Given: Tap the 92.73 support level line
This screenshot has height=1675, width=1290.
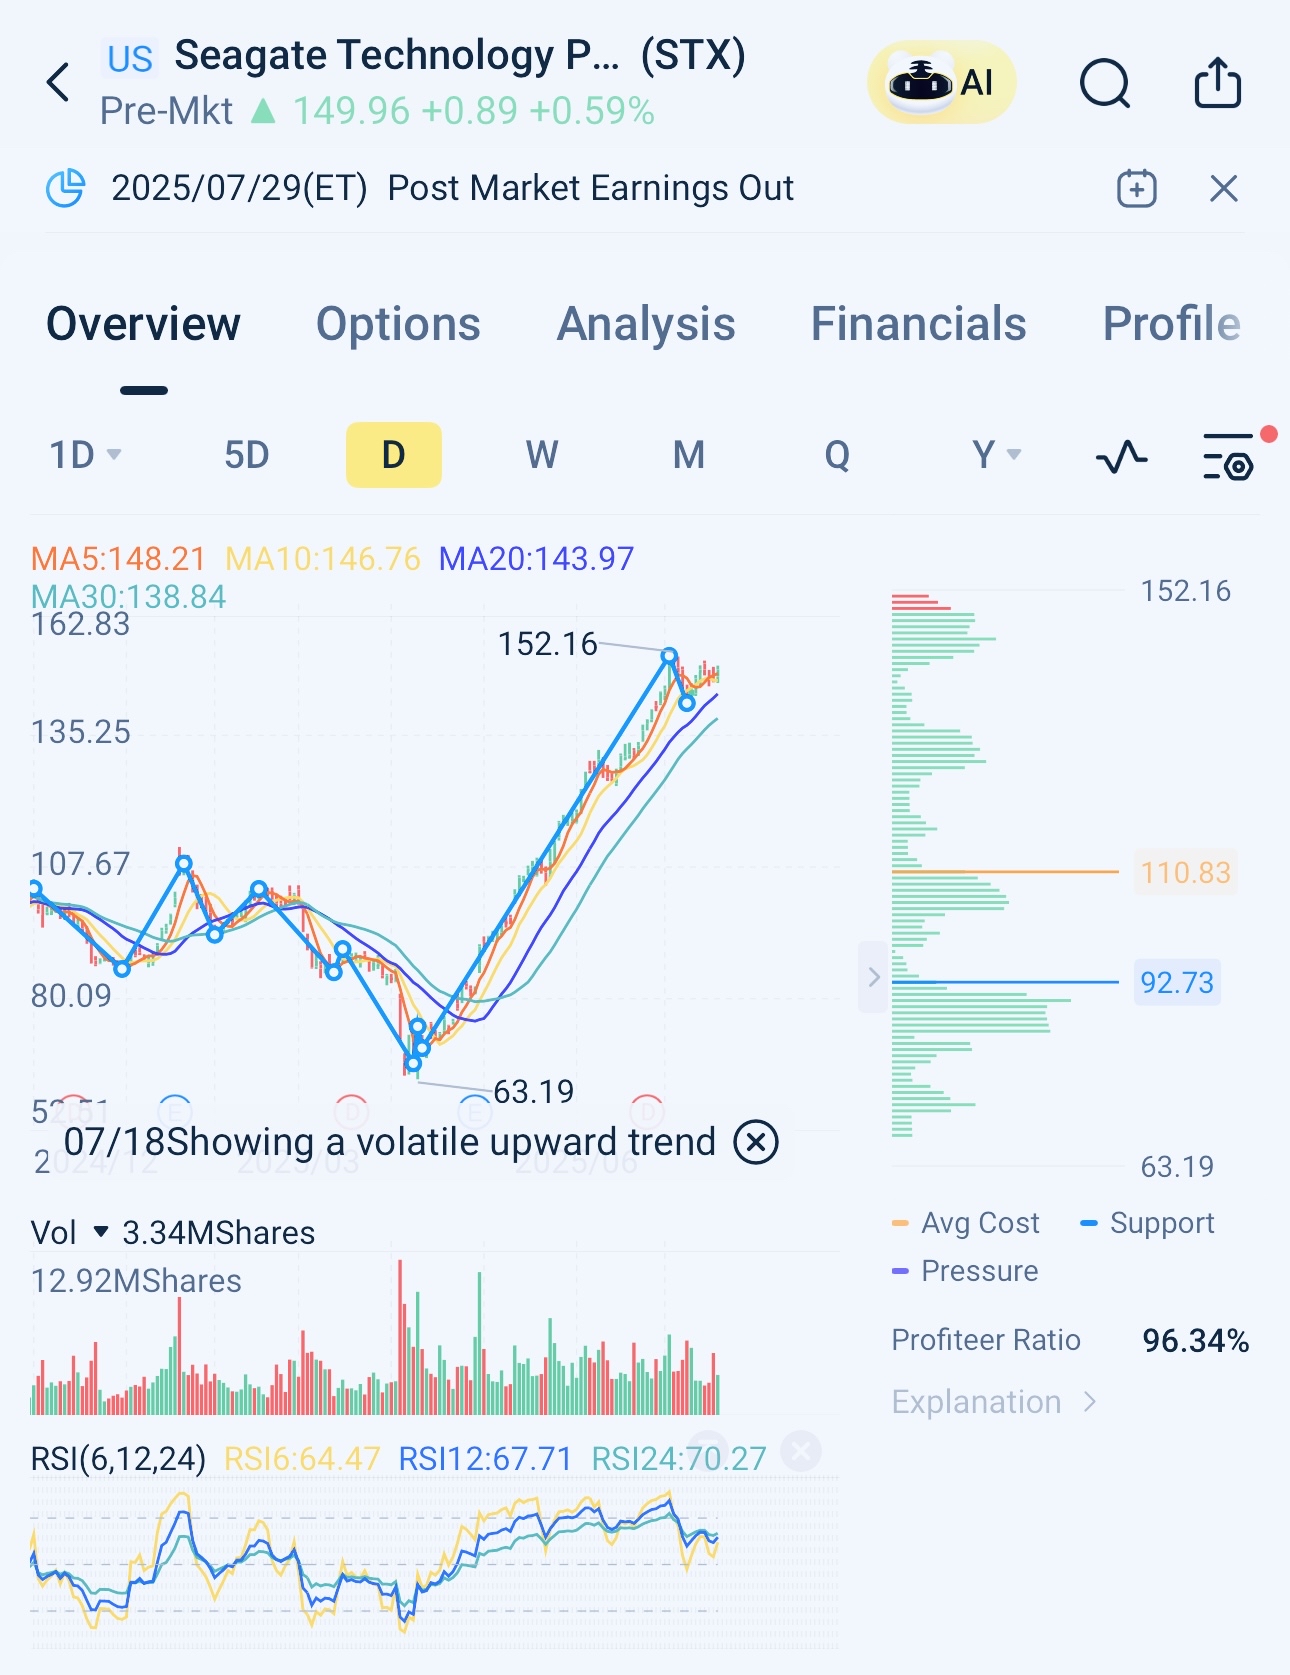Looking at the screenshot, I should [1005, 982].
